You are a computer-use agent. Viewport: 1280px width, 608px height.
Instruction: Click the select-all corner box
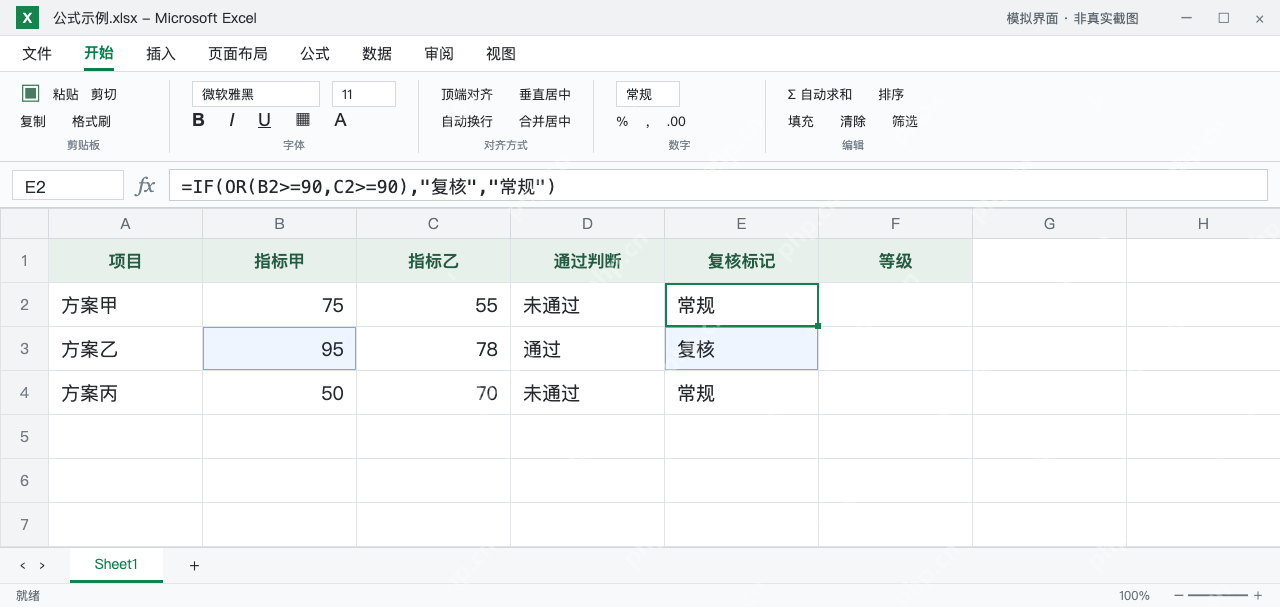(x=24, y=224)
